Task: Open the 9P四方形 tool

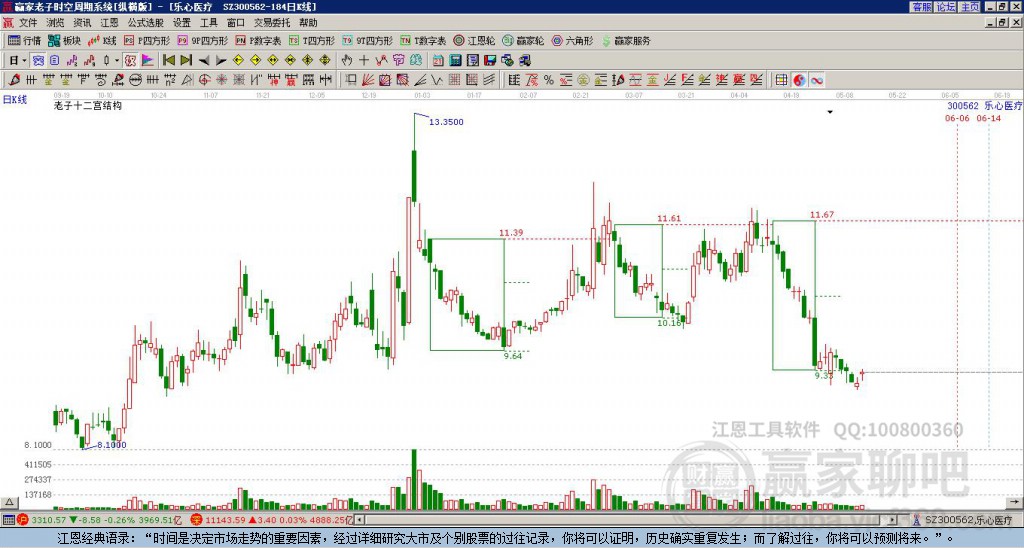Action: coord(202,40)
